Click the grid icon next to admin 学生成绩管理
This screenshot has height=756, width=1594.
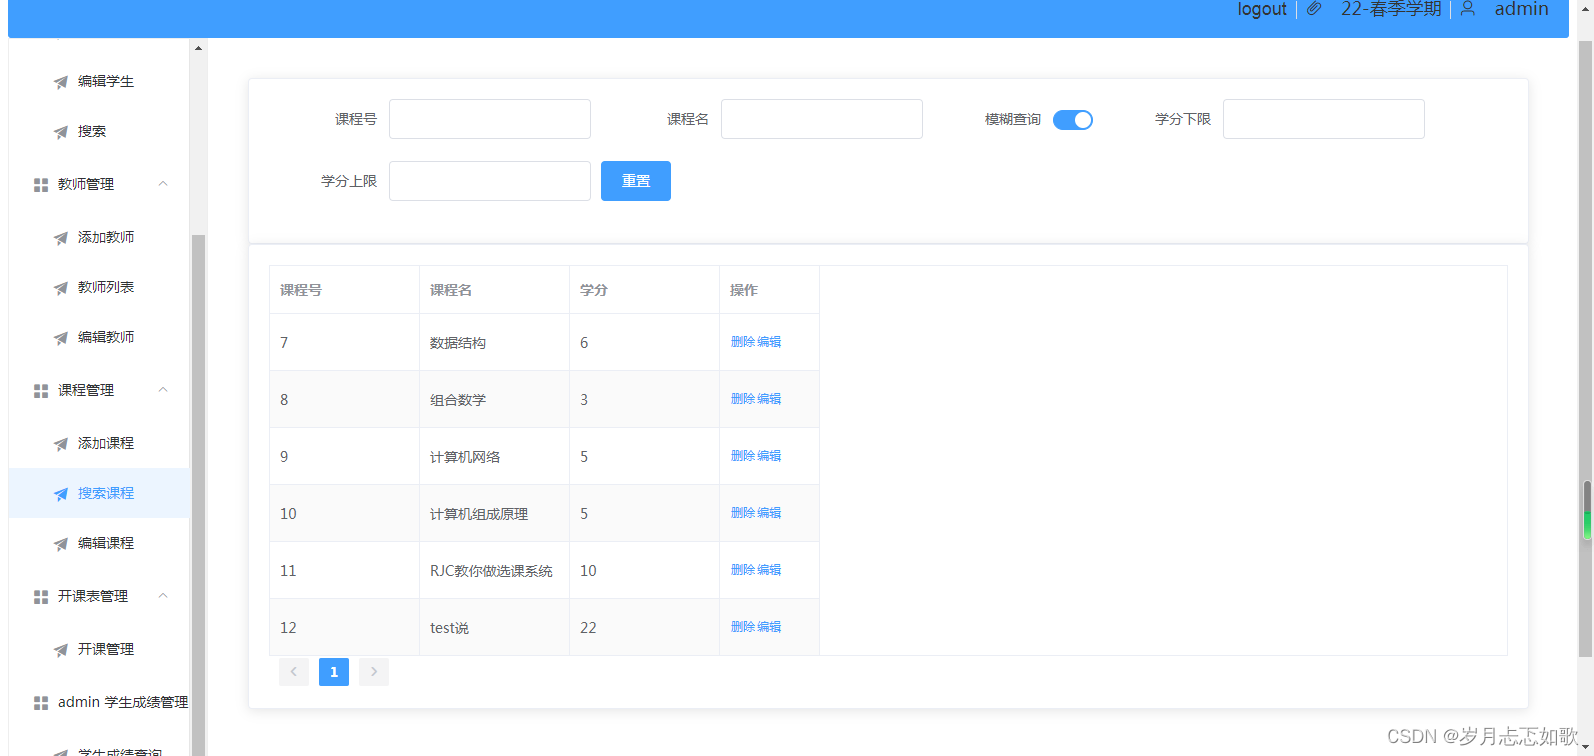pyautogui.click(x=41, y=703)
